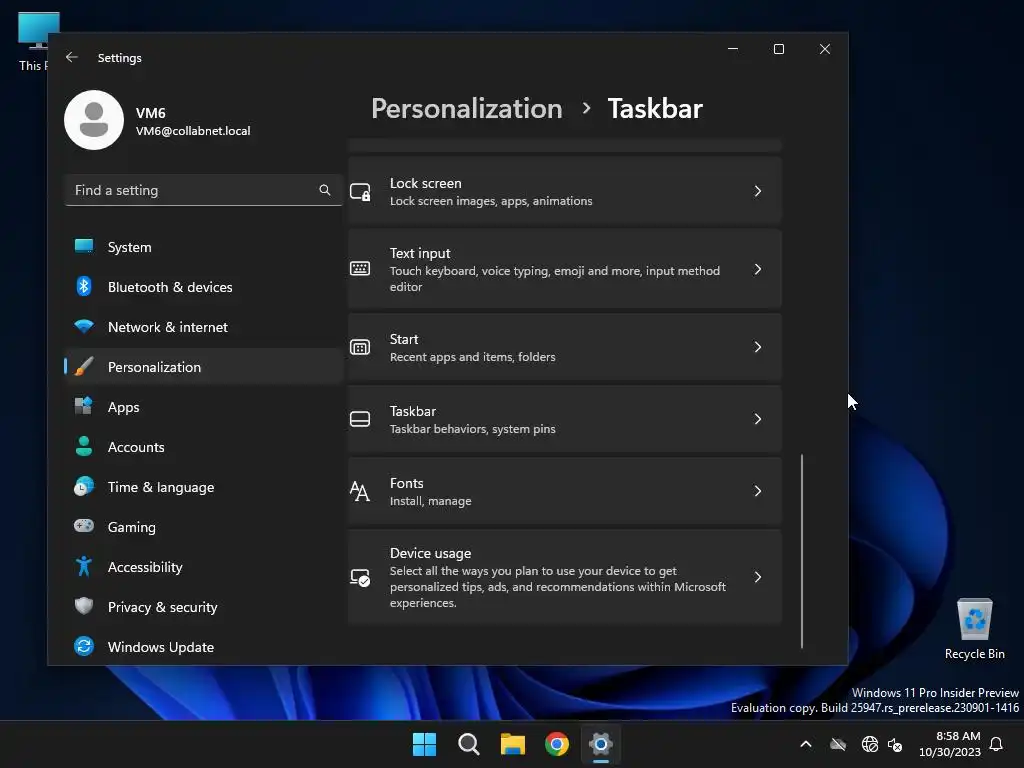Select System in the sidebar
Screen dimensions: 1024x768
[204, 247]
